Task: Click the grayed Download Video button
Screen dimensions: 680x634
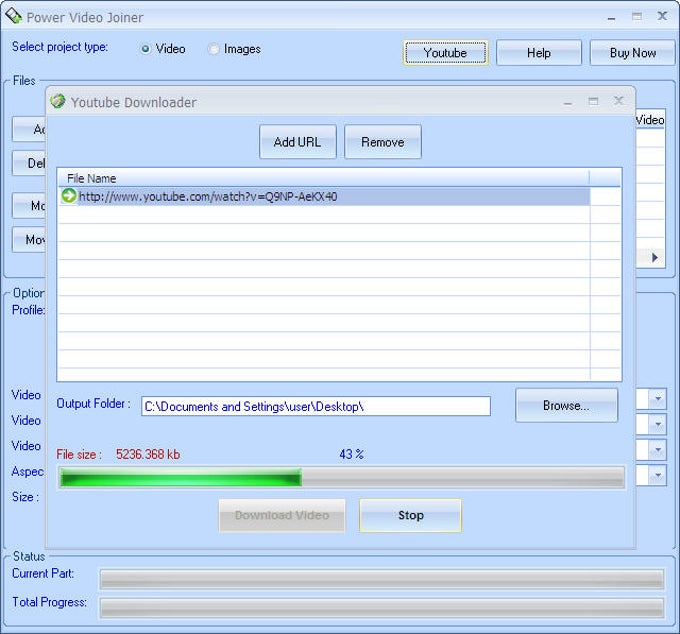Action: [282, 515]
